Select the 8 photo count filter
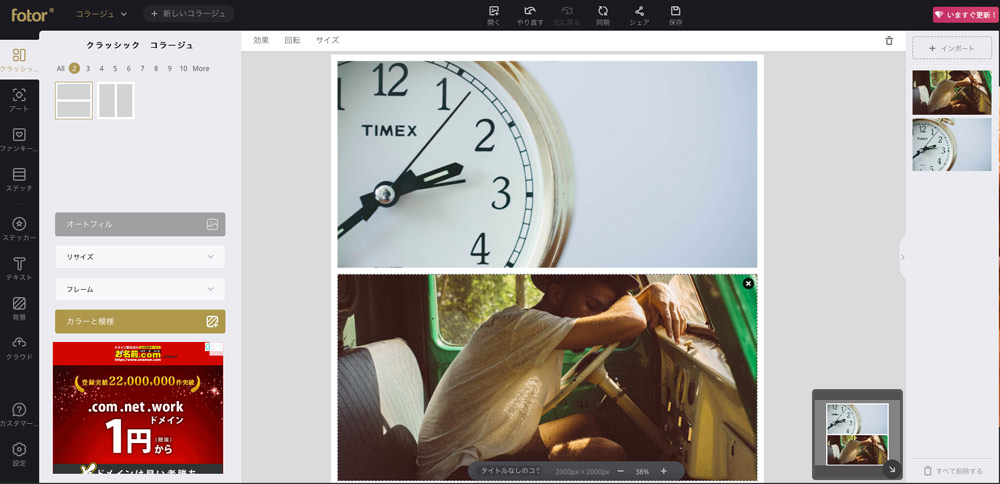Screen dimensions: 1000x484 point(156,69)
